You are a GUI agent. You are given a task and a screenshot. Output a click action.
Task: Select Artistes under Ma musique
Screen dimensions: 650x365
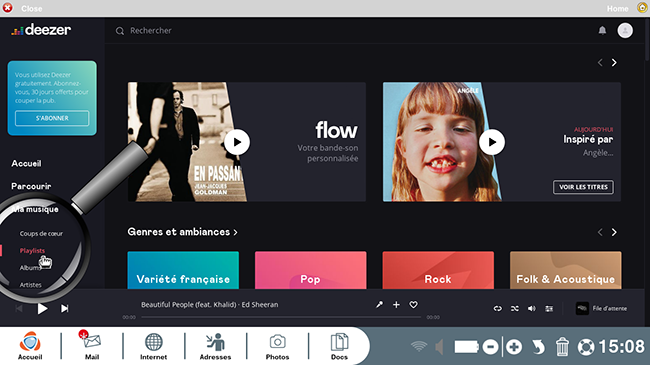31,285
